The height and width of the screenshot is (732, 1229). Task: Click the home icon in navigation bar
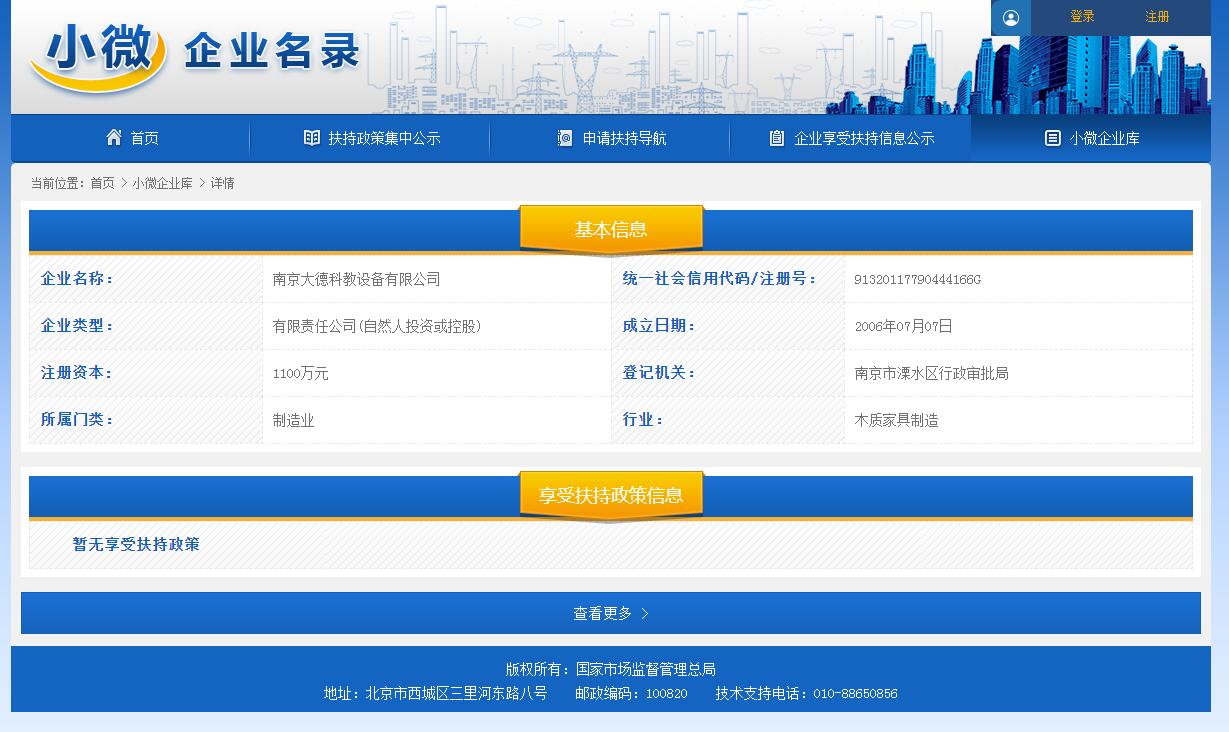114,137
